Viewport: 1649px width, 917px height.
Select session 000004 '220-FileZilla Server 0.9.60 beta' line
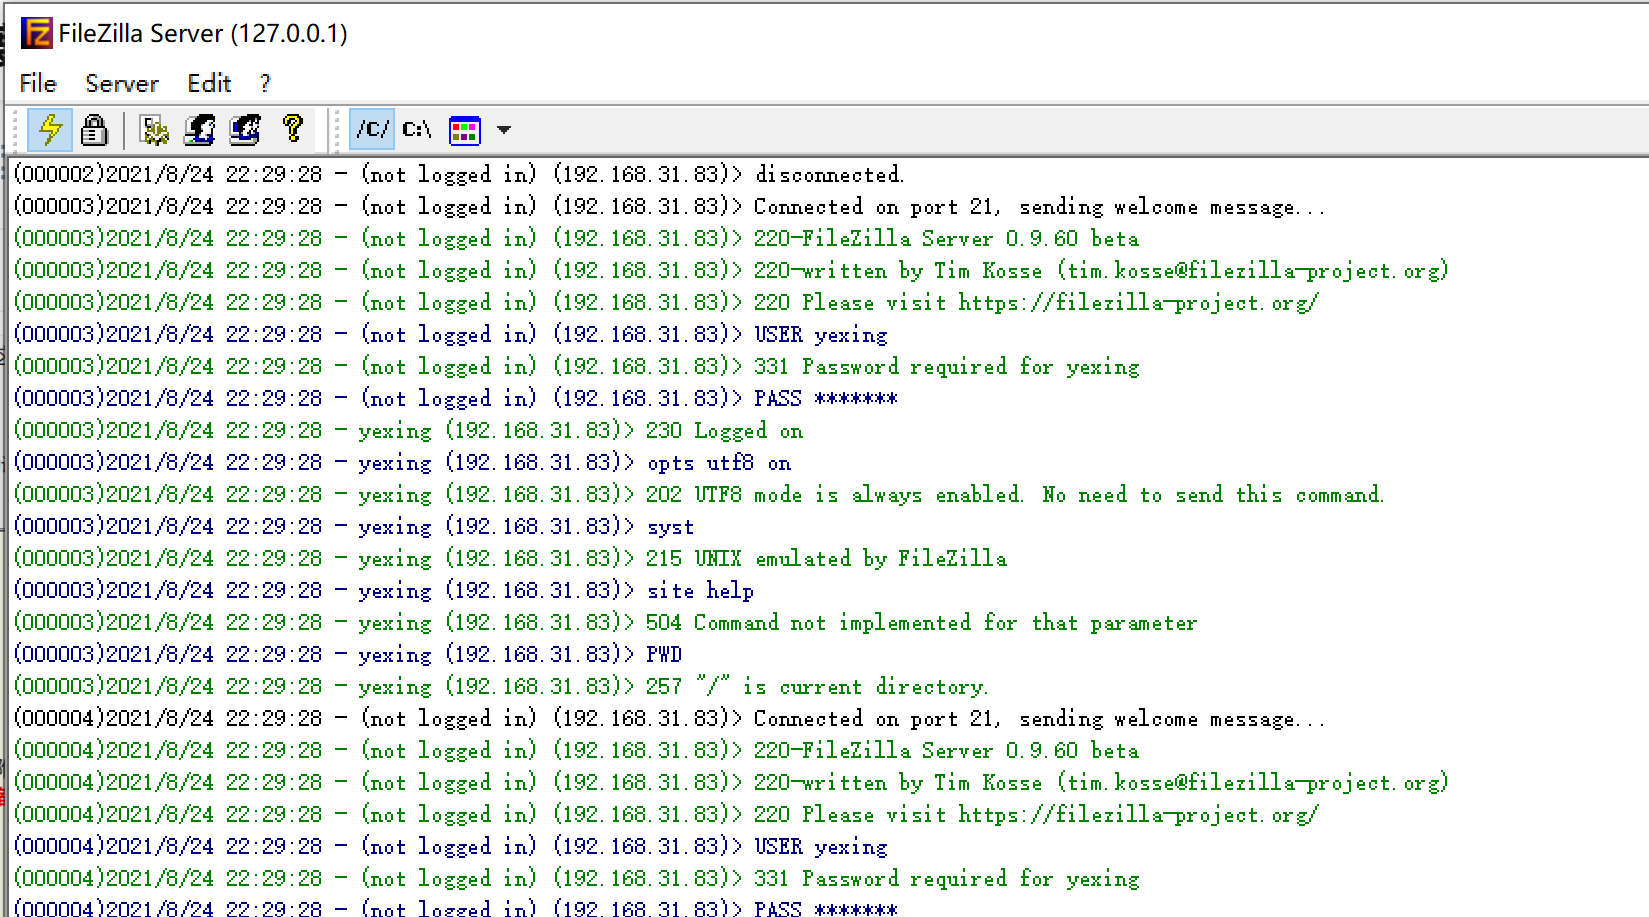(x=576, y=750)
